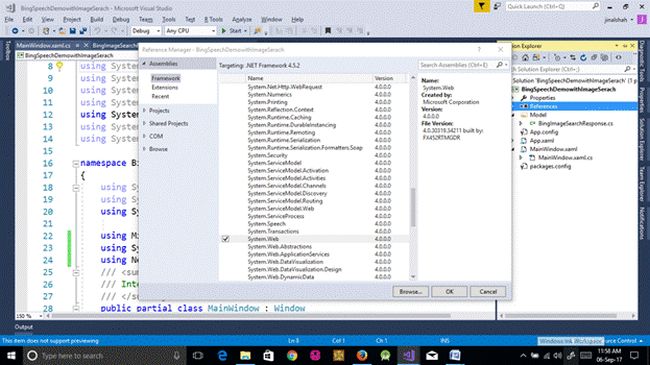Select Framework under Assemblies

(x=165, y=78)
